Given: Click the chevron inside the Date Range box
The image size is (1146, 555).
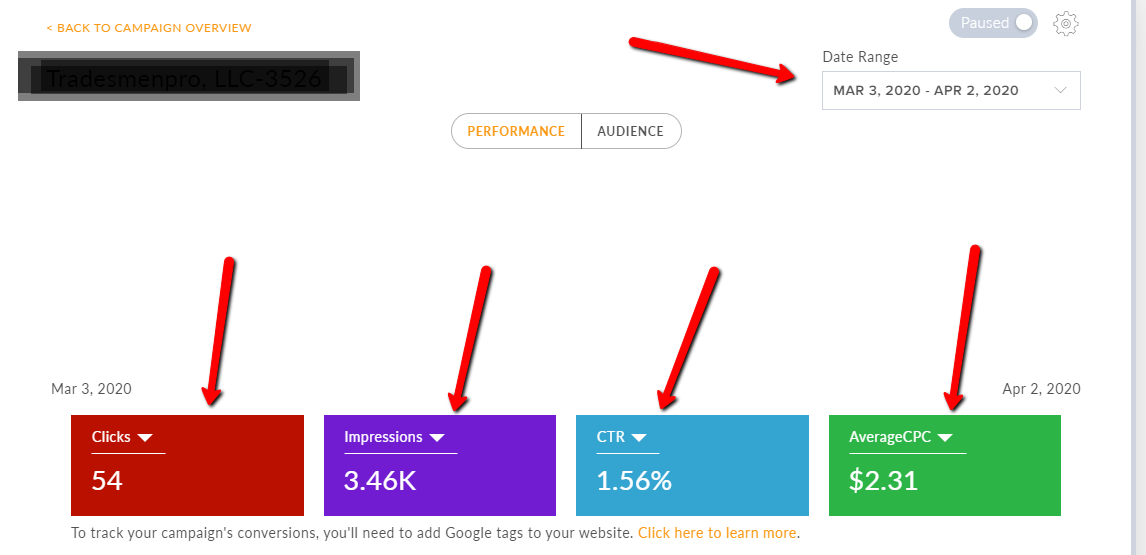Looking at the screenshot, I should tap(1061, 90).
